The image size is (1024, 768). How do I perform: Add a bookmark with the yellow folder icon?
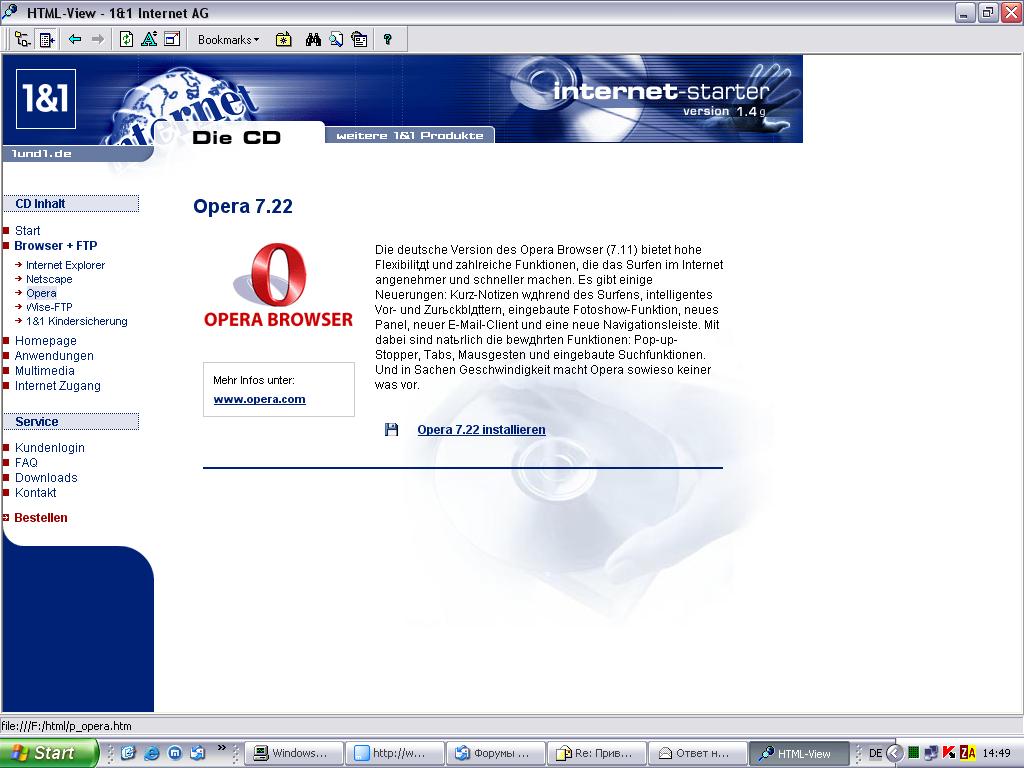click(283, 40)
